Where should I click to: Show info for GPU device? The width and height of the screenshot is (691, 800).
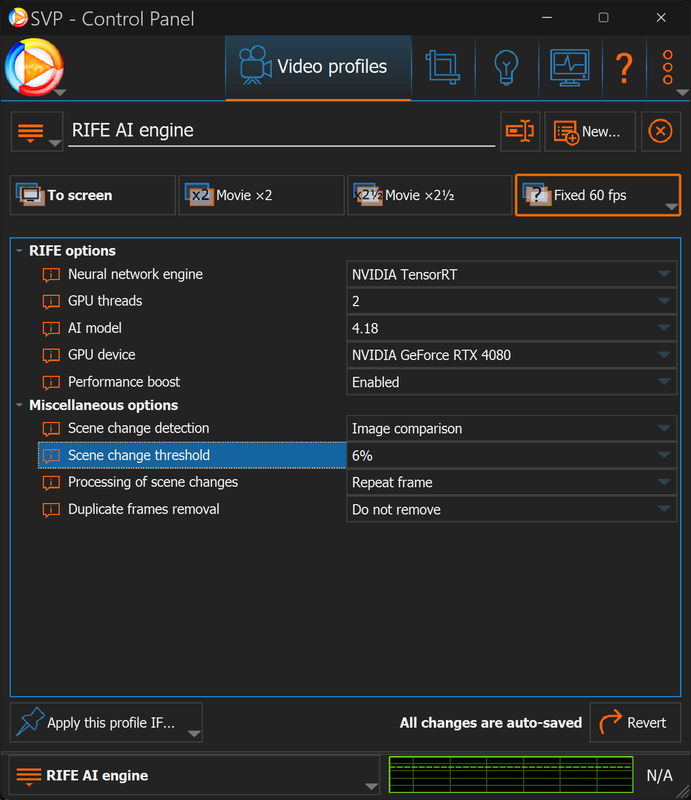[51, 355]
